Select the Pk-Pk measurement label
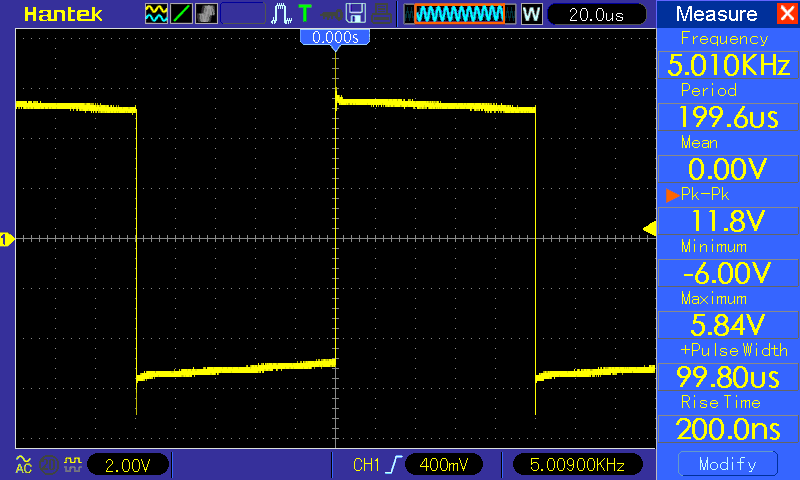800x480 pixels. 705,194
